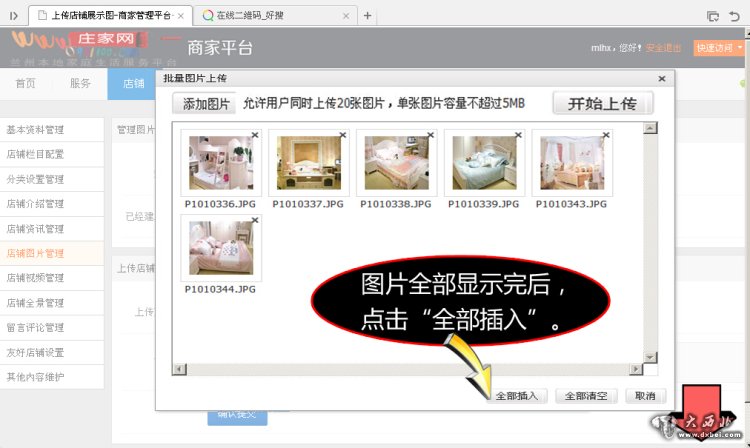Remove the P1010337.JPG image using its X icon

point(343,135)
